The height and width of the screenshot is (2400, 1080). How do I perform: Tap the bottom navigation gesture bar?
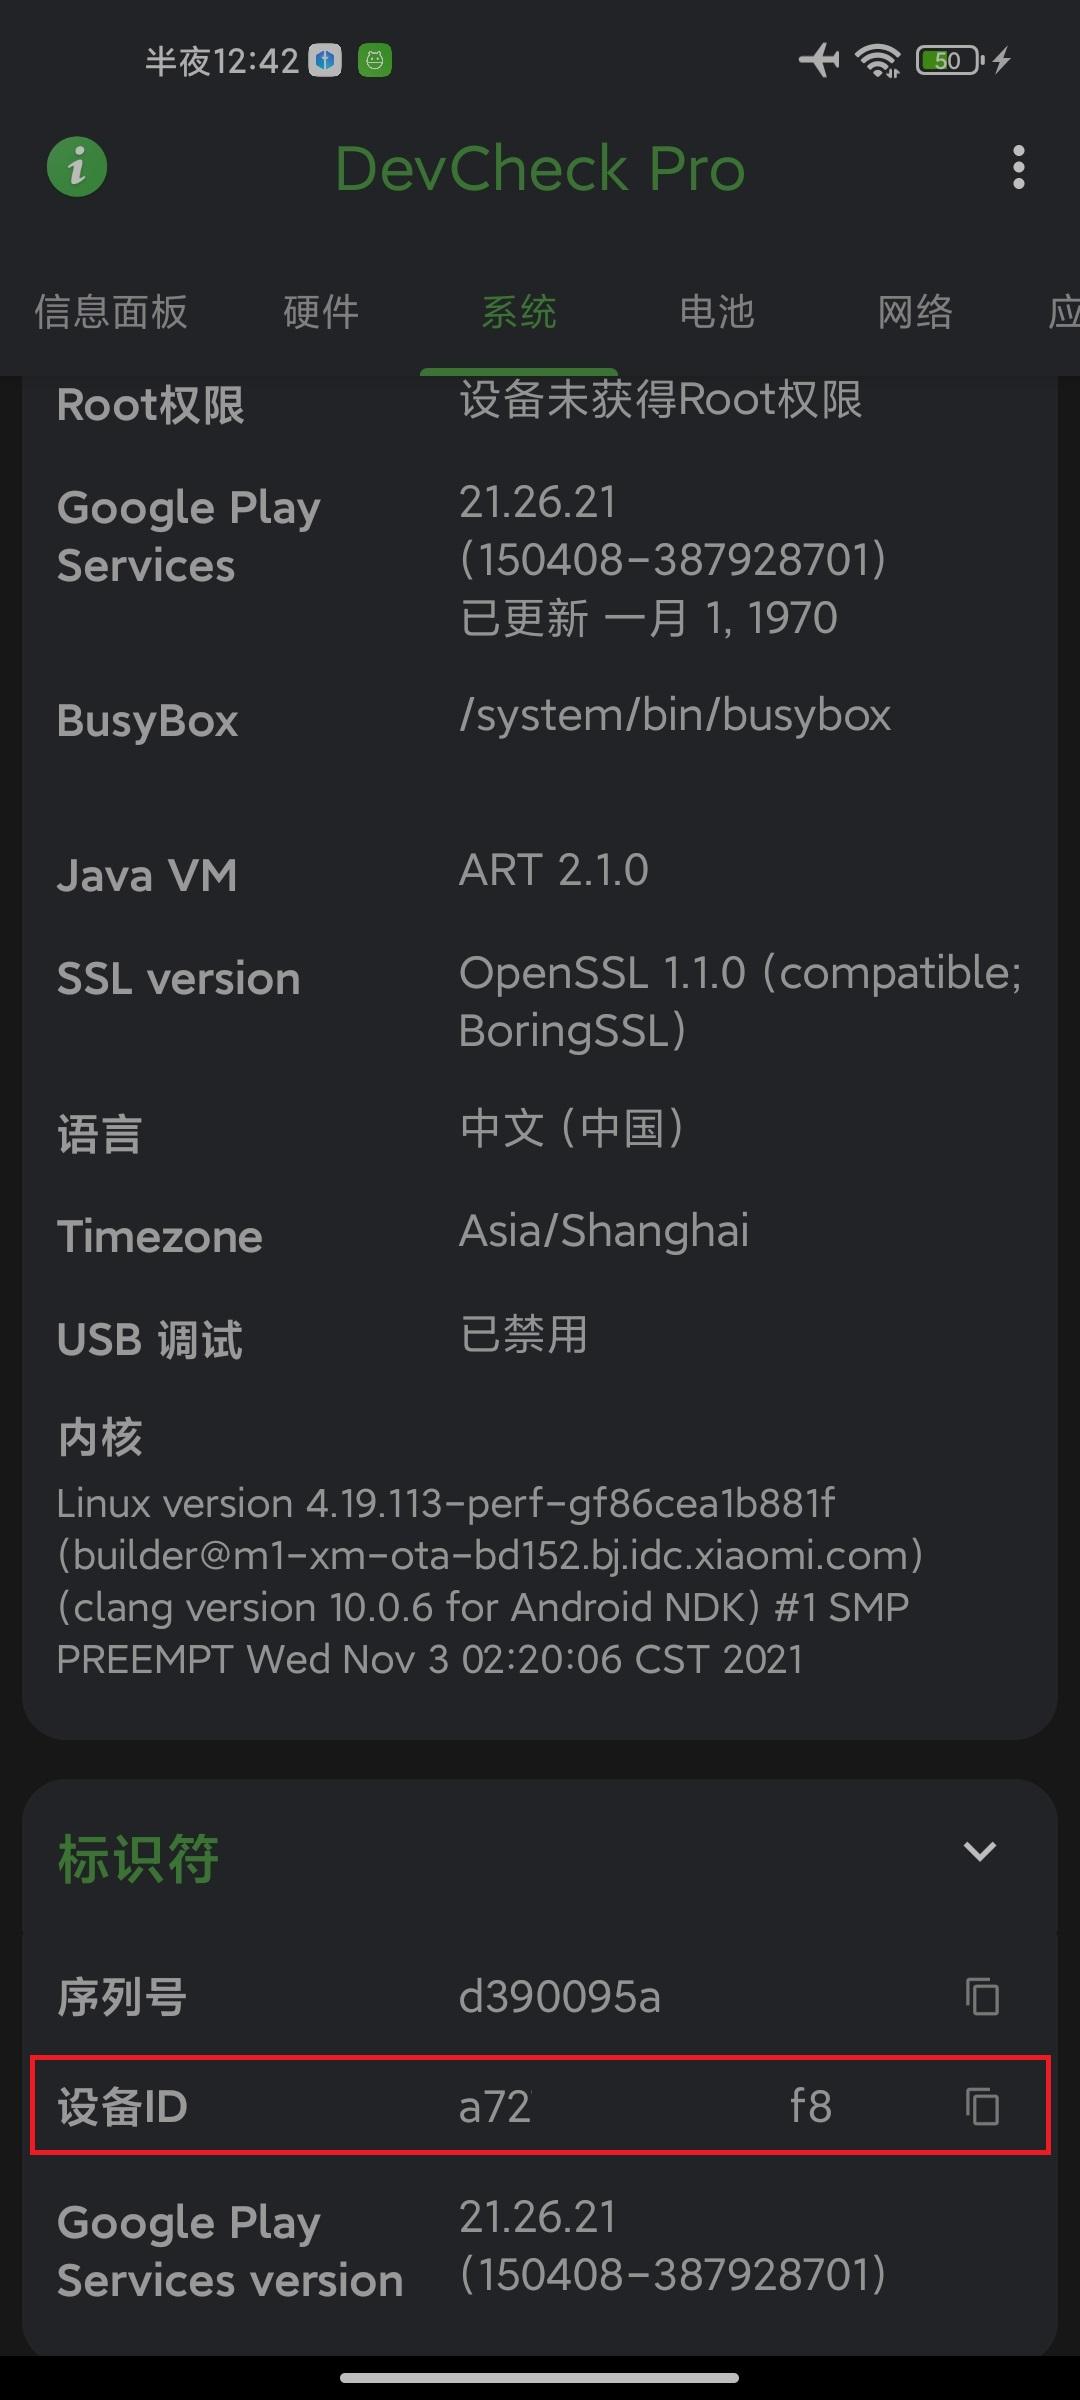tap(540, 2377)
